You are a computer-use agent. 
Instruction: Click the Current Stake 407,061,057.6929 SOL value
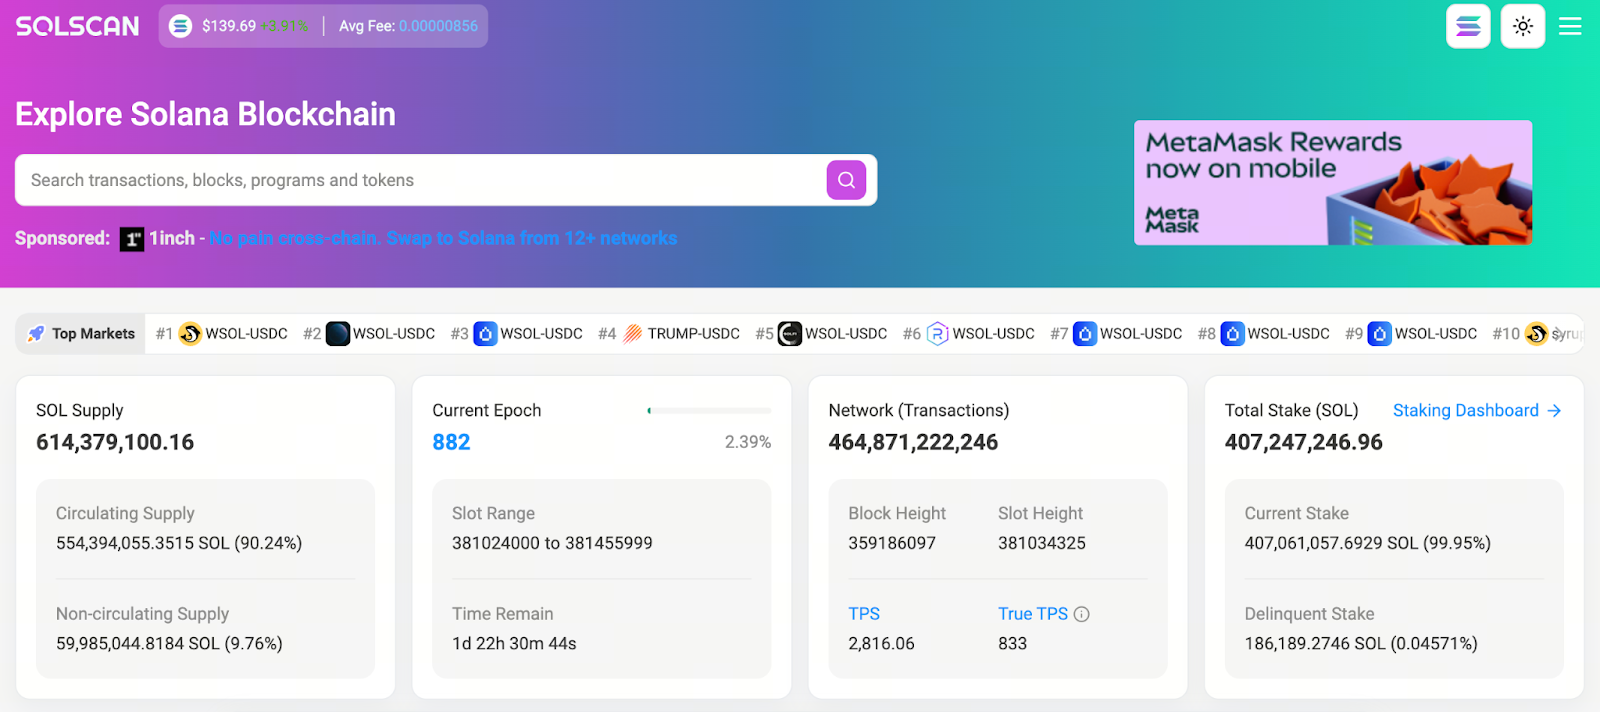[1367, 543]
